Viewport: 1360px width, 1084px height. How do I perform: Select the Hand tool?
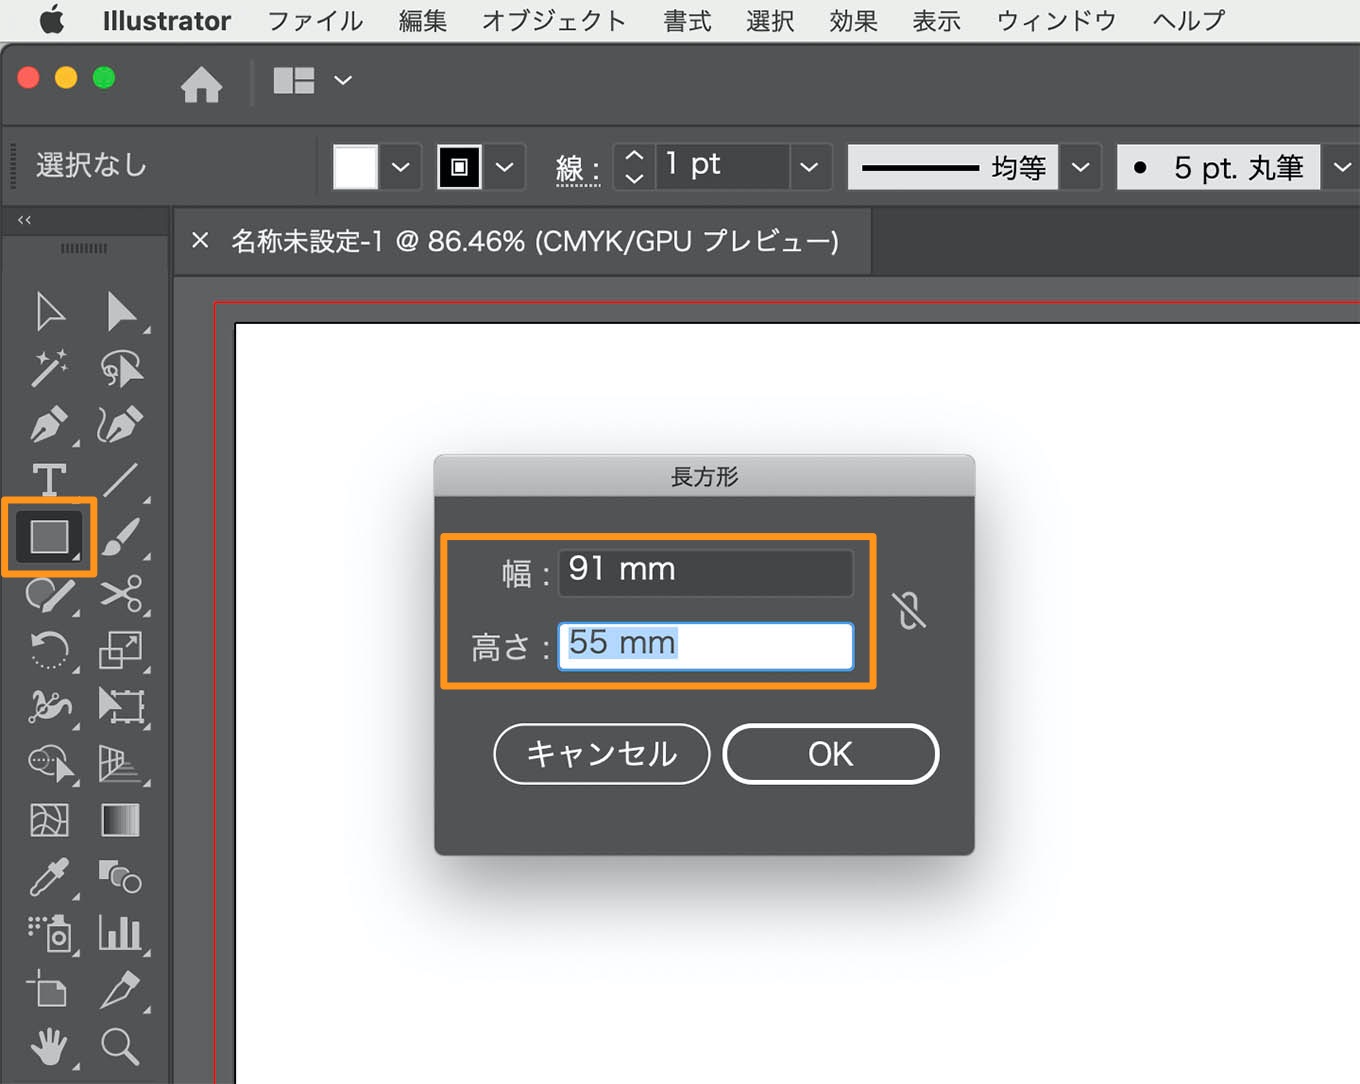(x=48, y=1046)
